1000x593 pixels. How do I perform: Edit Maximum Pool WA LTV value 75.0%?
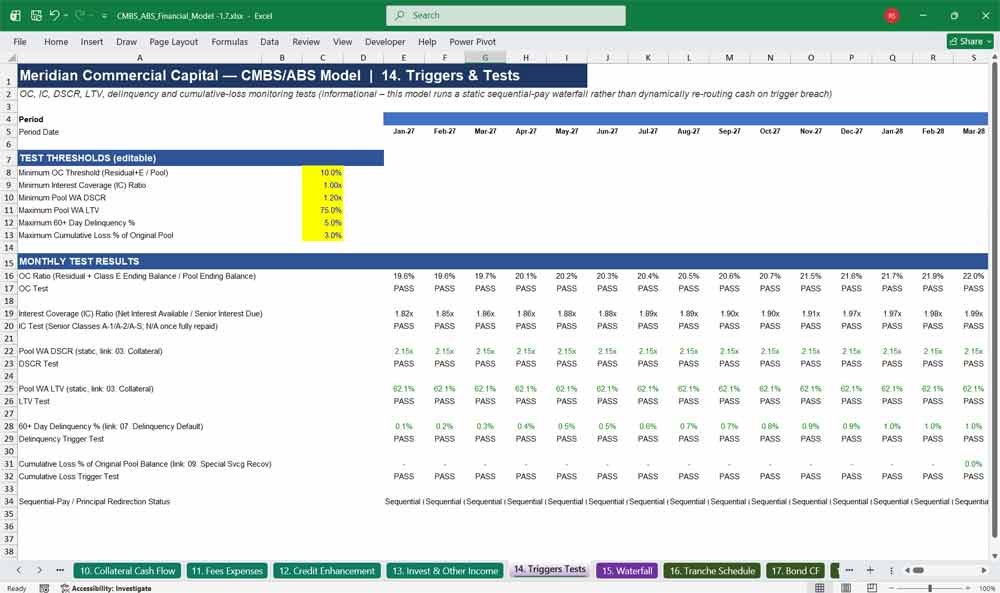pyautogui.click(x=323, y=210)
